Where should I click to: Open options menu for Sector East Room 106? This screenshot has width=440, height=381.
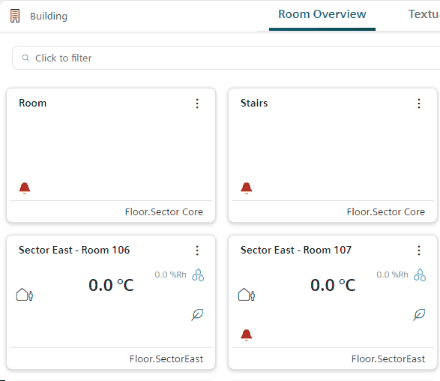[197, 250]
